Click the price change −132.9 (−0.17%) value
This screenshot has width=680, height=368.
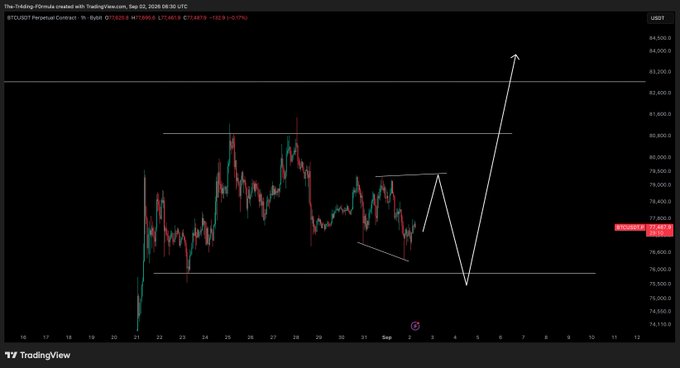point(228,18)
